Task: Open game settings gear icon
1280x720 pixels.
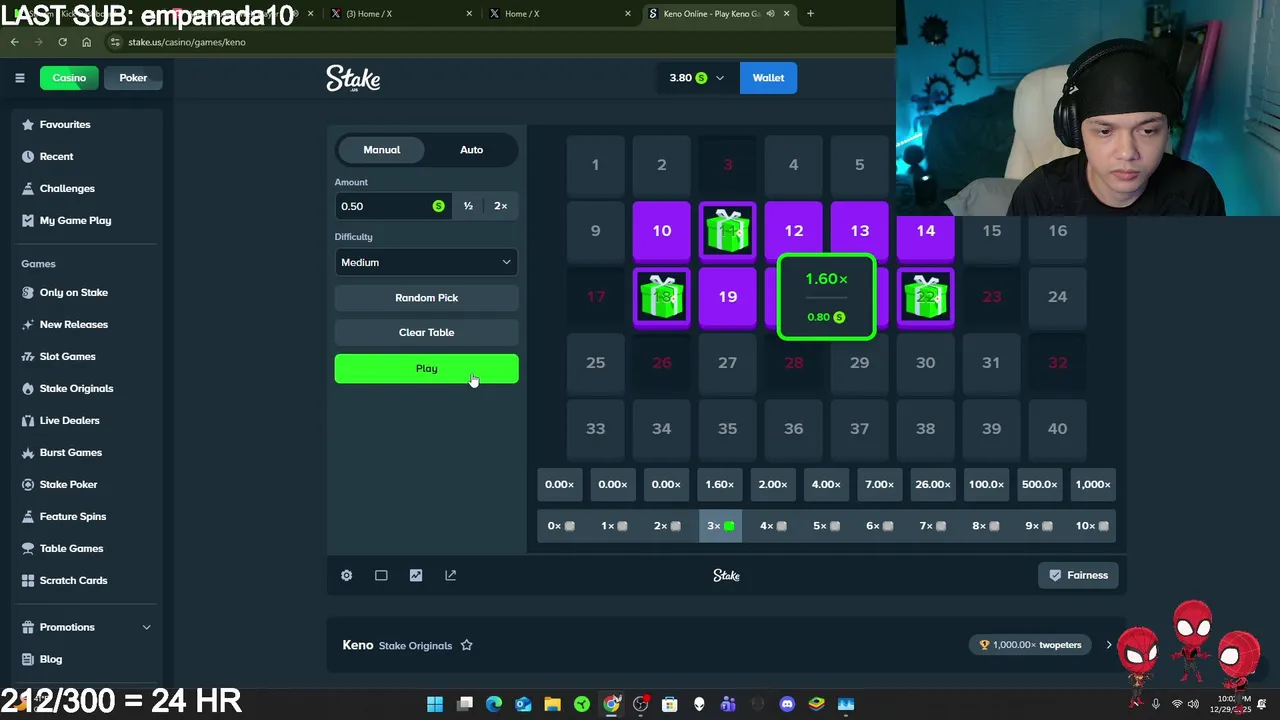Action: point(346,575)
